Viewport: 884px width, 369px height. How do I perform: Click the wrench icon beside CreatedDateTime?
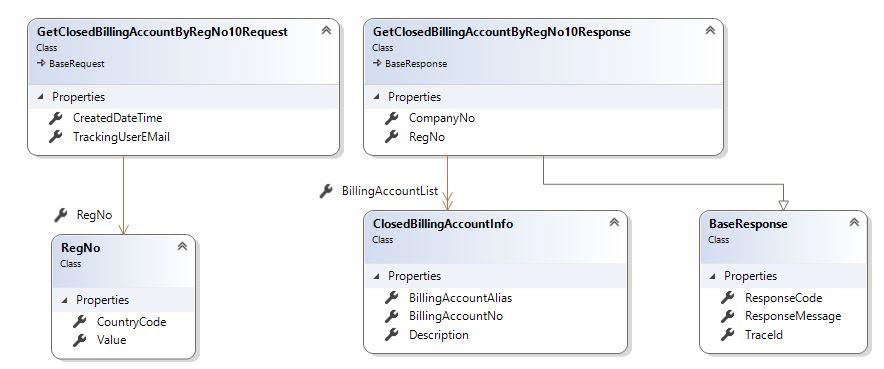point(55,118)
